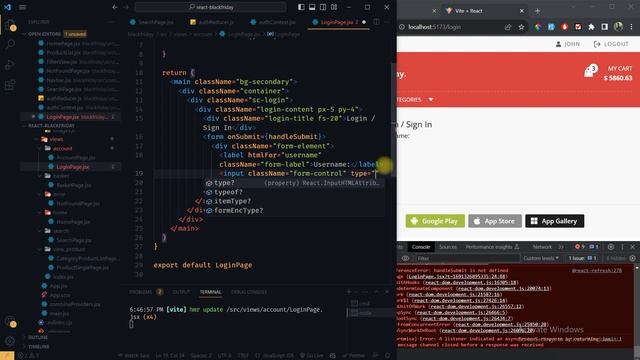640x360 pixels.
Task: Open authReducer.js in Open Editors list
Action: pyautogui.click(x=78, y=98)
